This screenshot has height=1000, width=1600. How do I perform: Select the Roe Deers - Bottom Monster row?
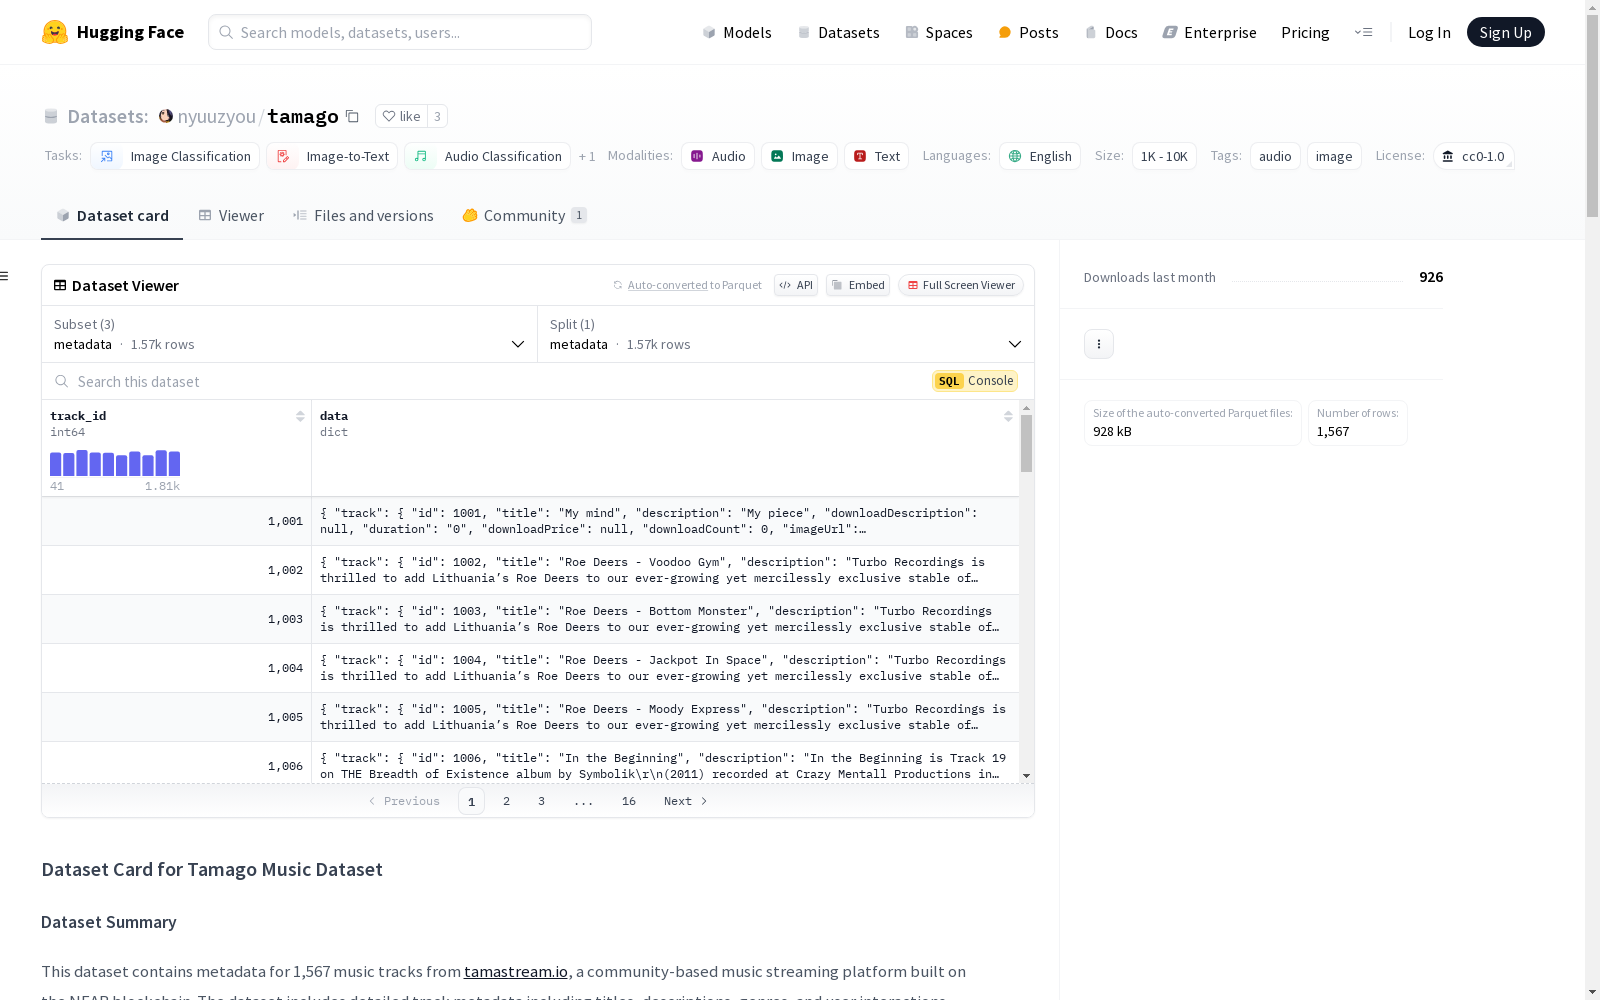(530, 619)
